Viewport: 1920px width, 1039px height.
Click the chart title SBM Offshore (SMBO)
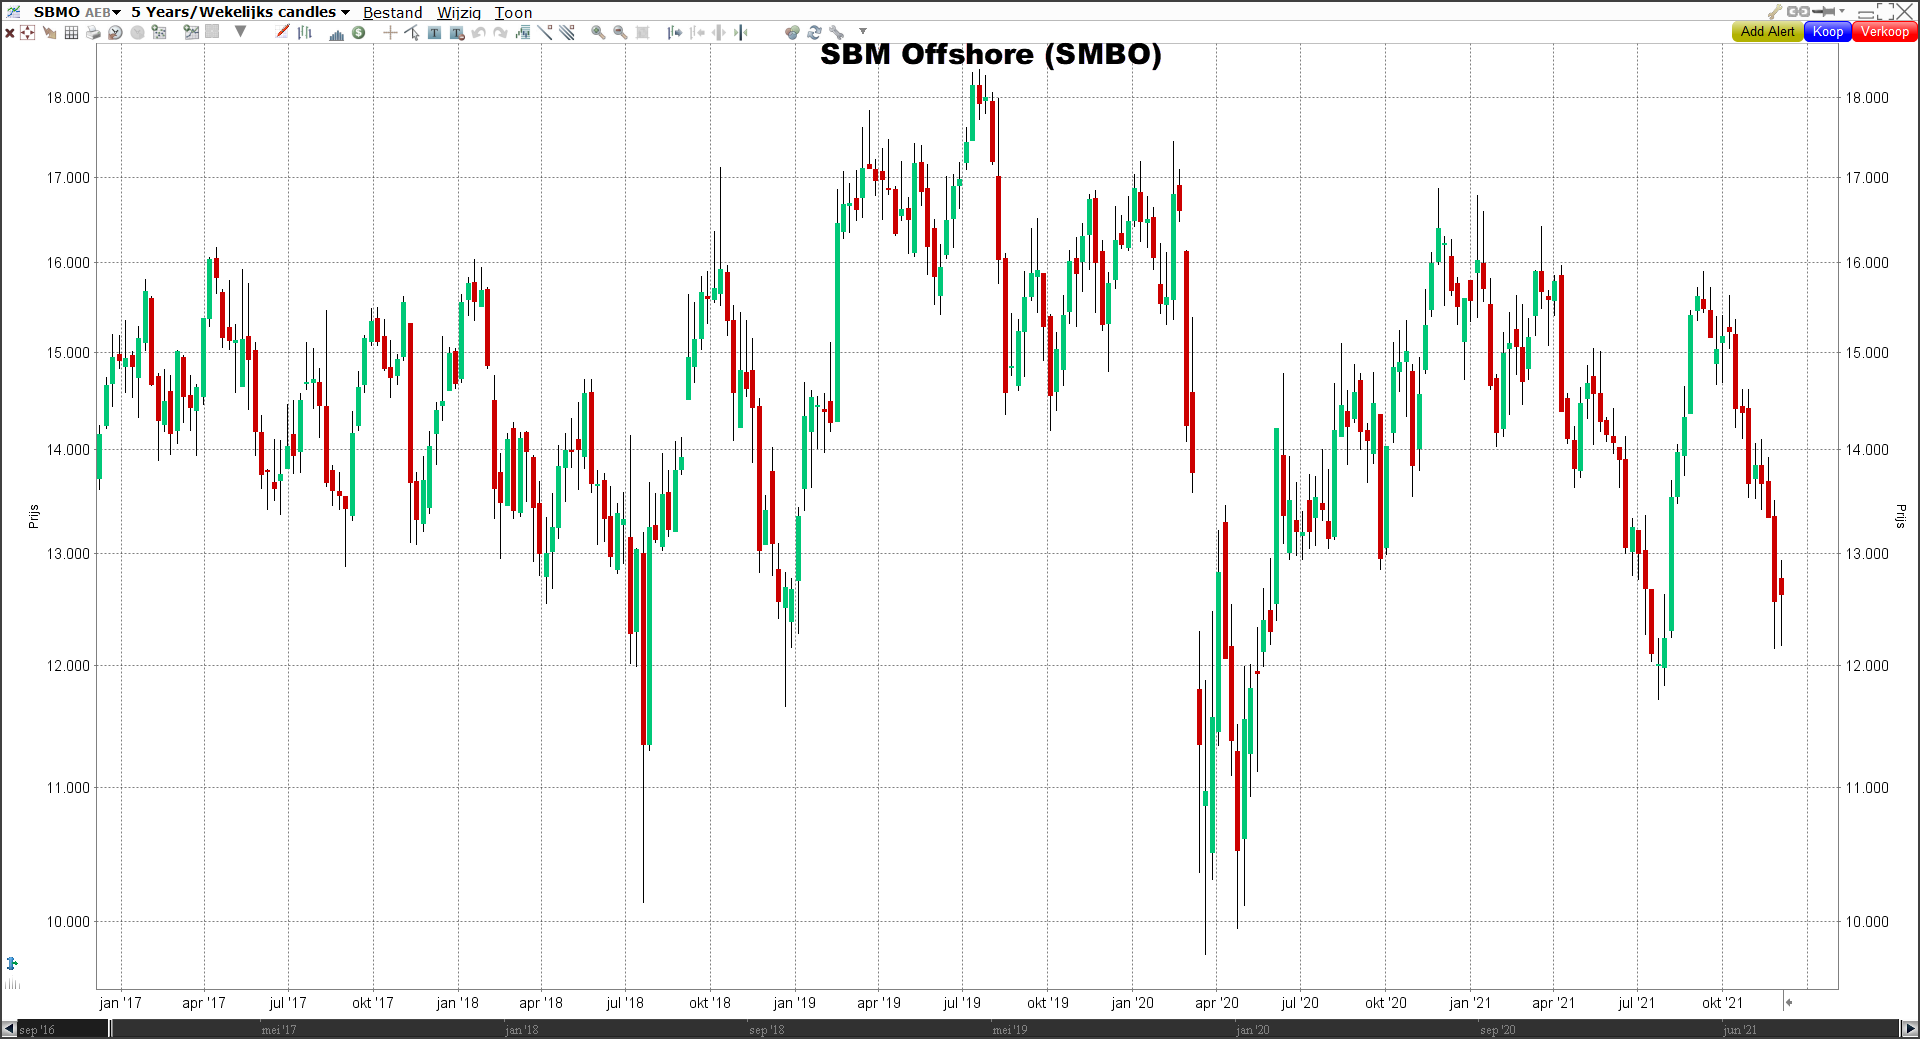pos(991,54)
